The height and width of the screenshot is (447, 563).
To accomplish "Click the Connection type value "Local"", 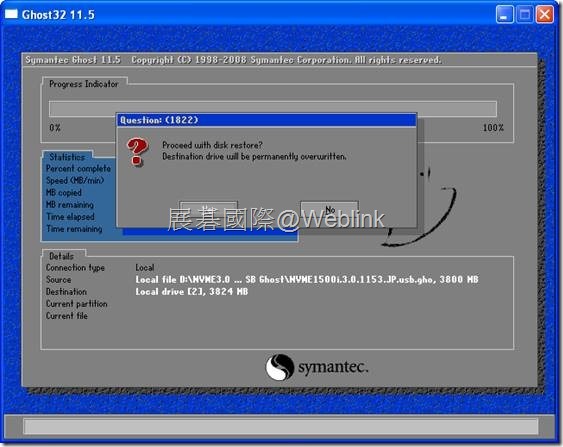I will (145, 267).
